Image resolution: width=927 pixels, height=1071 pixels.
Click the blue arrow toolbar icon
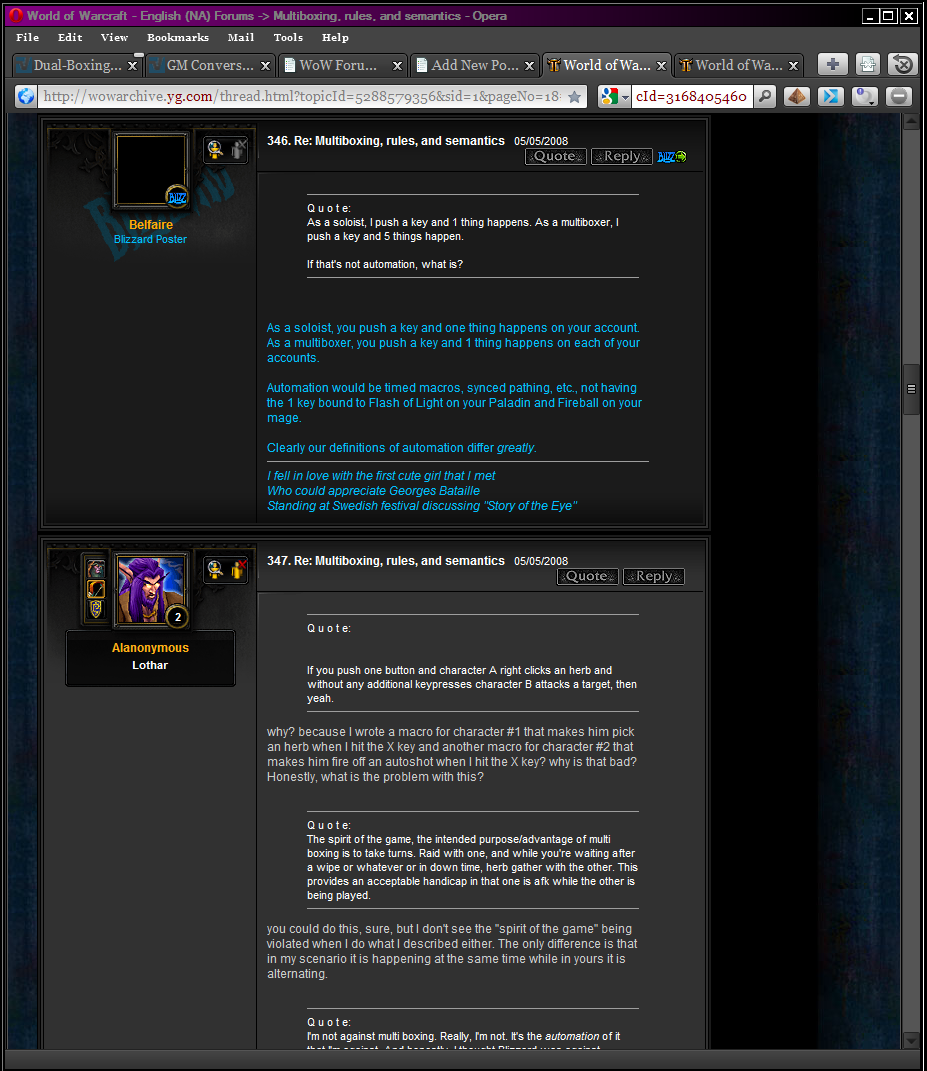831,96
